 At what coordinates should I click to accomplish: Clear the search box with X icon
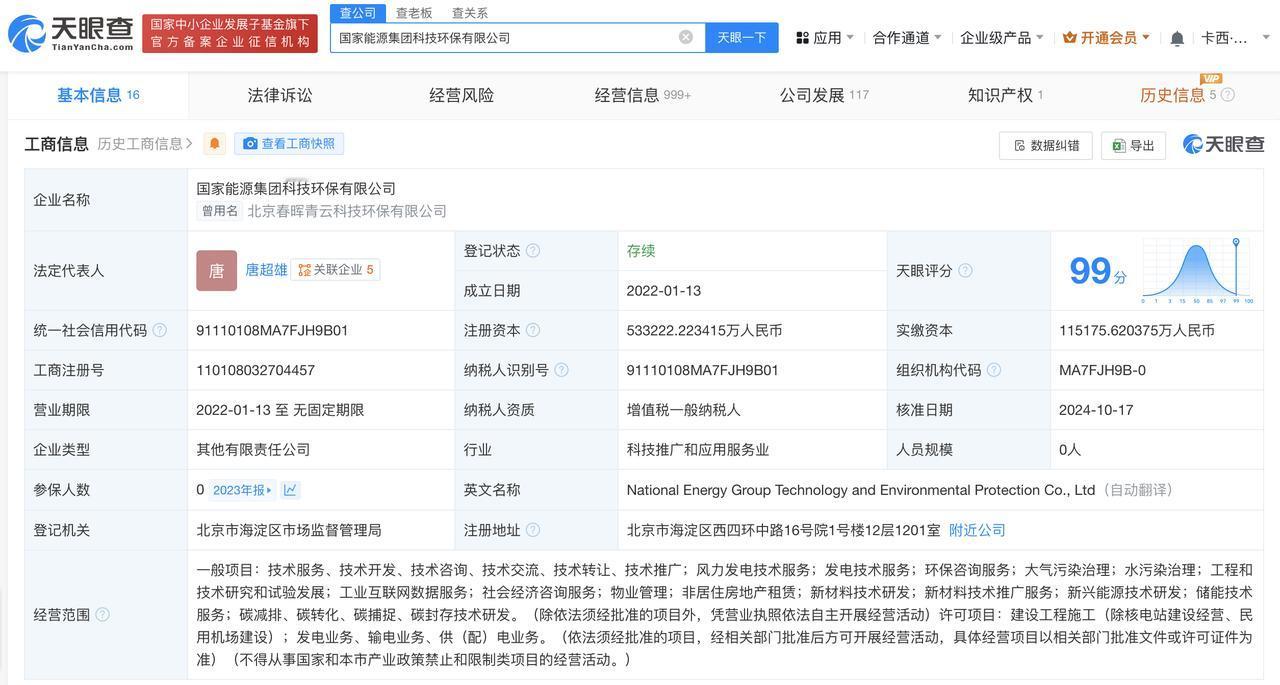[686, 37]
